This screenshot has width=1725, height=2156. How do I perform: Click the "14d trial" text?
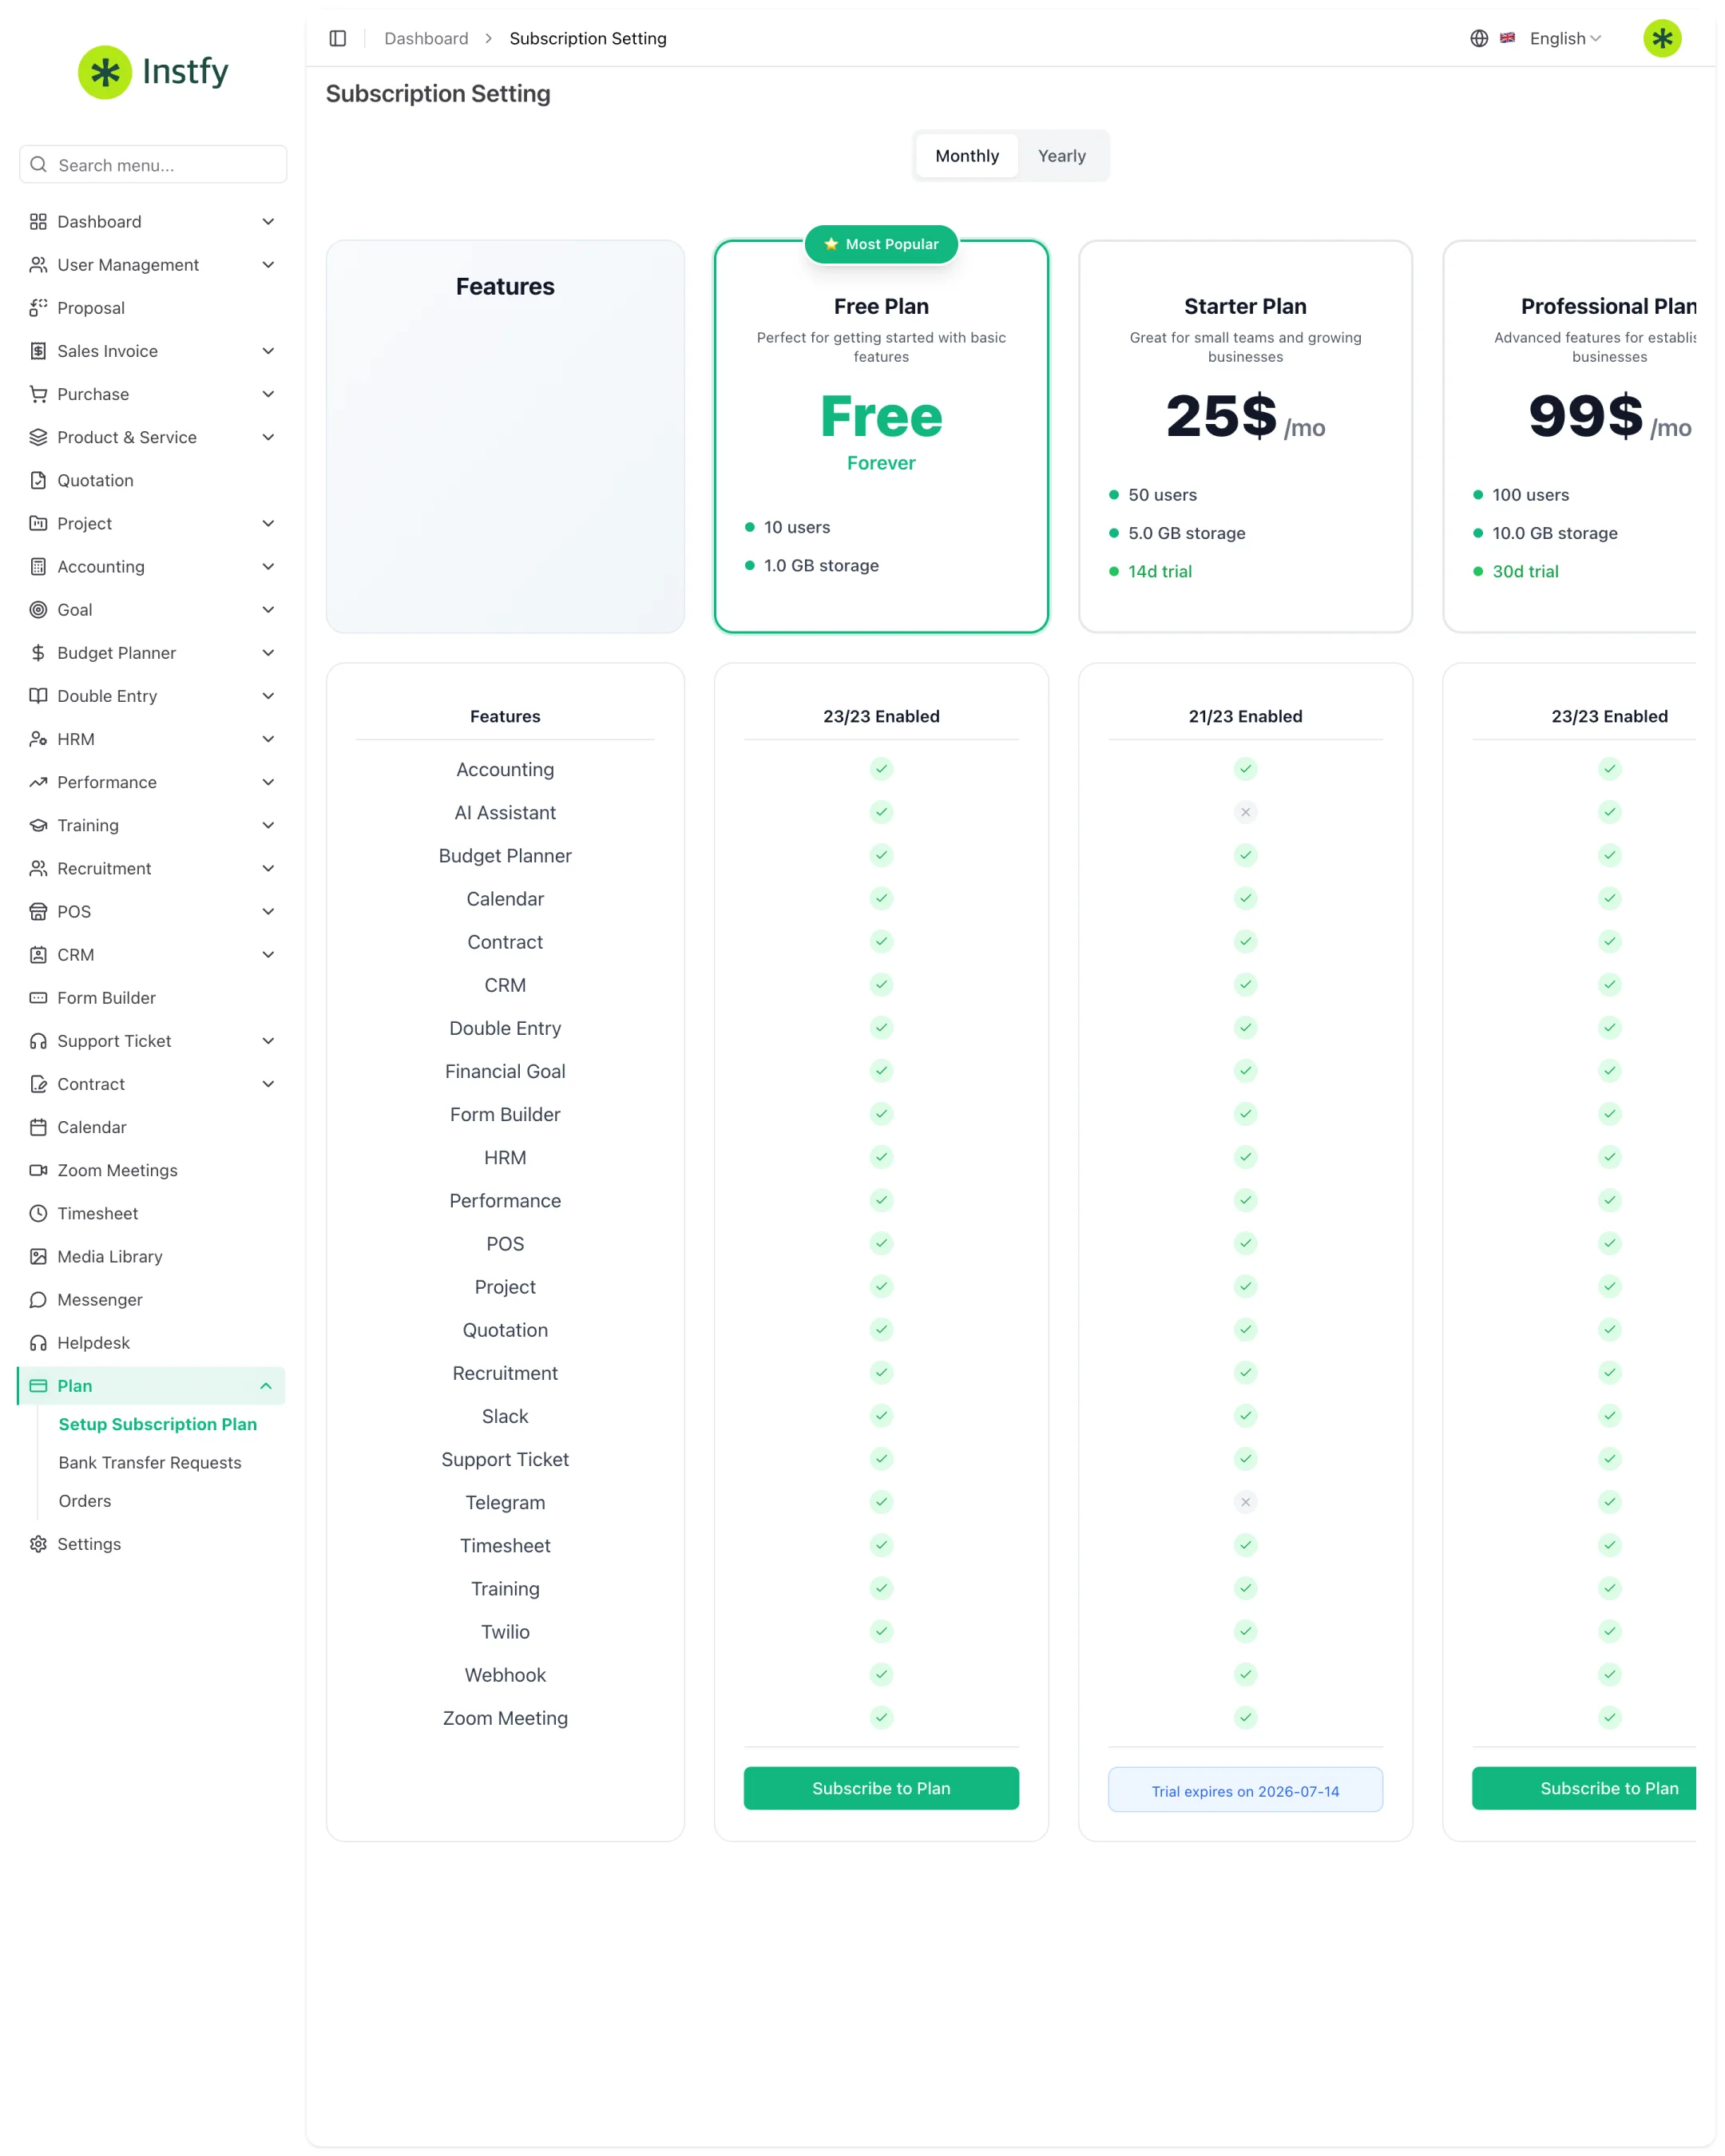[x=1160, y=571]
